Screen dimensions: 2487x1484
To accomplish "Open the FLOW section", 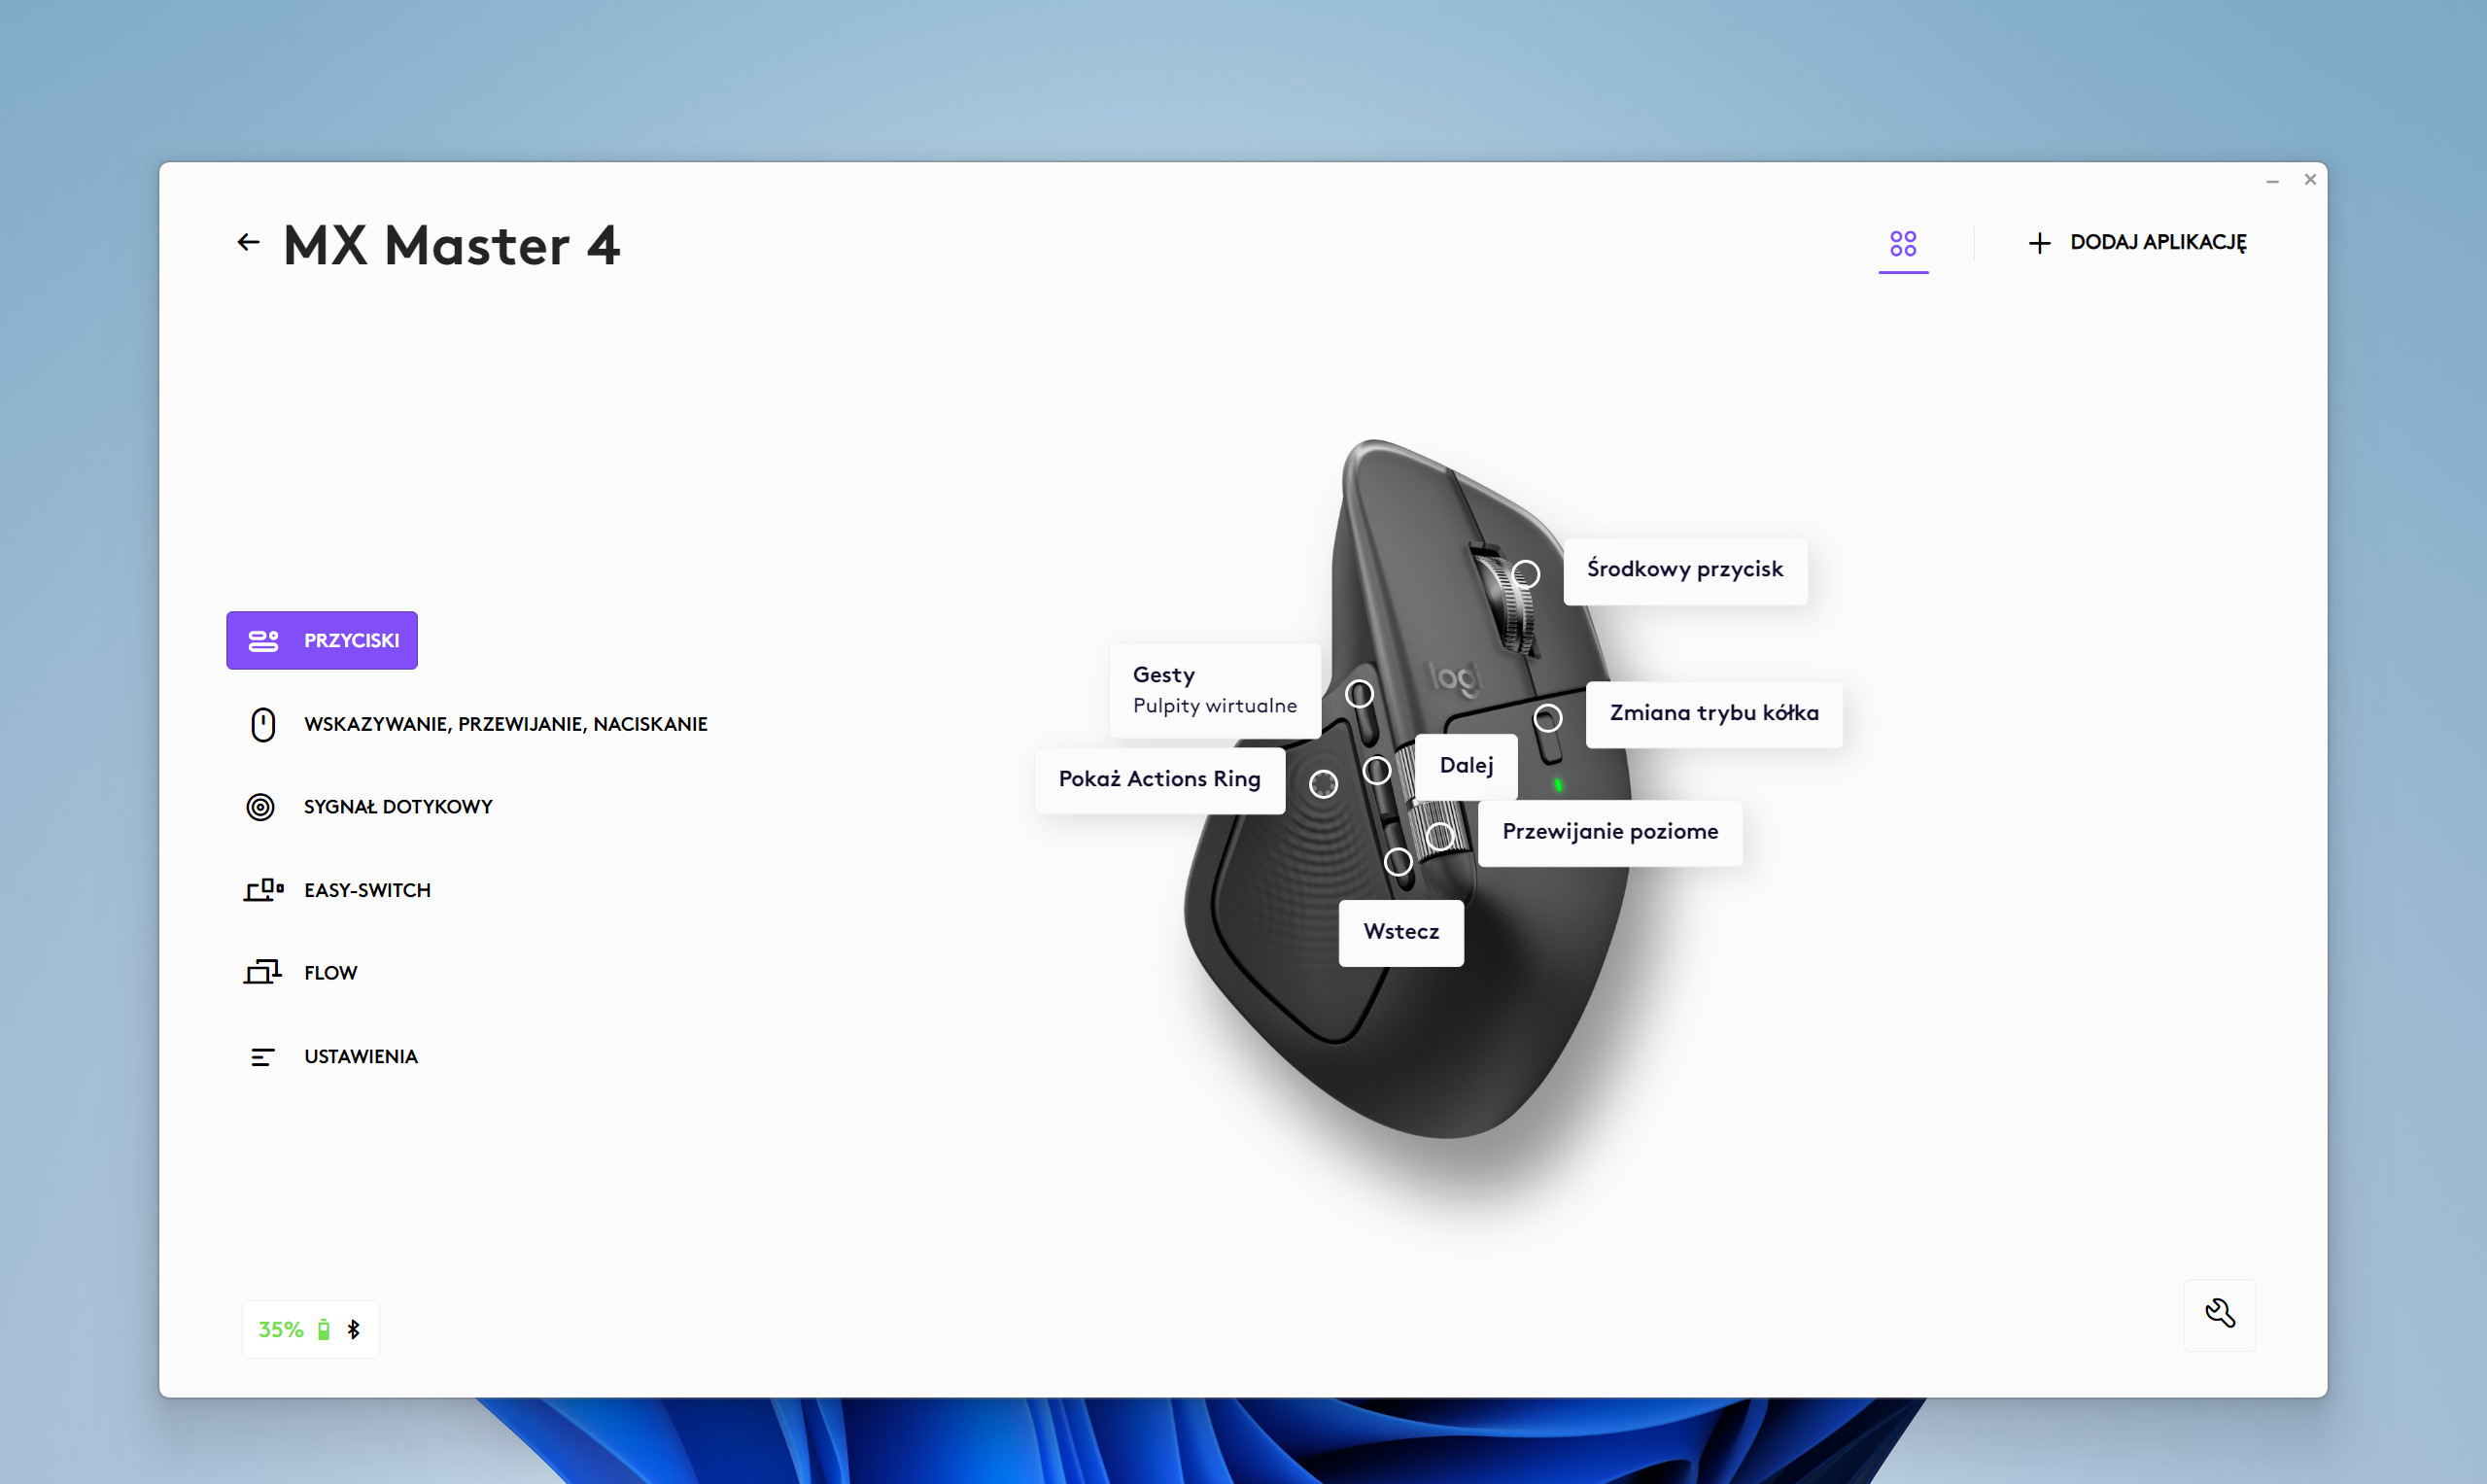I will [301, 973].
